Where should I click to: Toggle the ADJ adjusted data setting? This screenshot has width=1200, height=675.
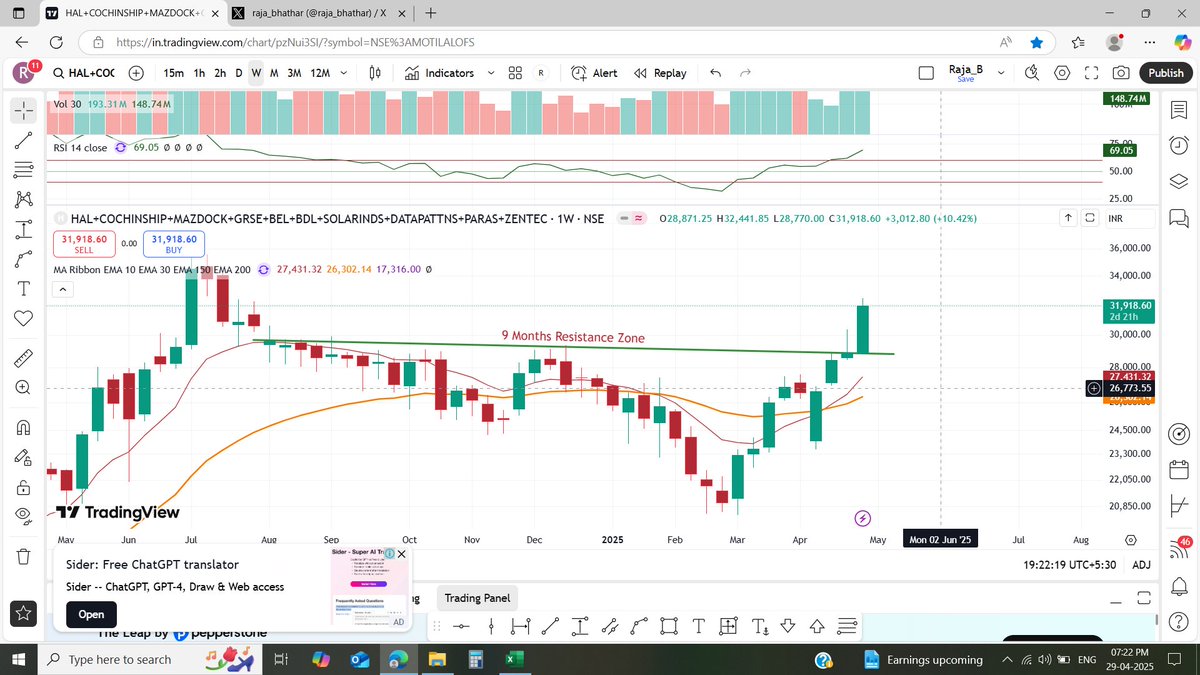1140,565
